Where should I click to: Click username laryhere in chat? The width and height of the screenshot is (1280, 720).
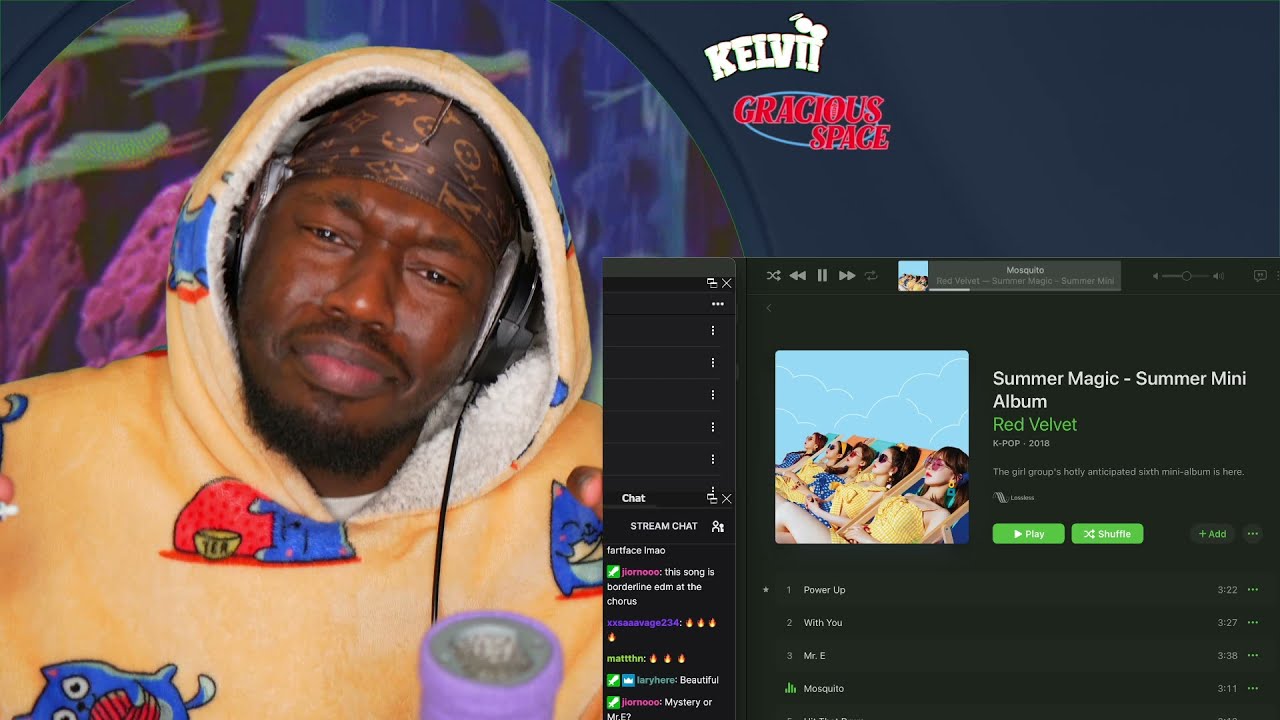655,680
